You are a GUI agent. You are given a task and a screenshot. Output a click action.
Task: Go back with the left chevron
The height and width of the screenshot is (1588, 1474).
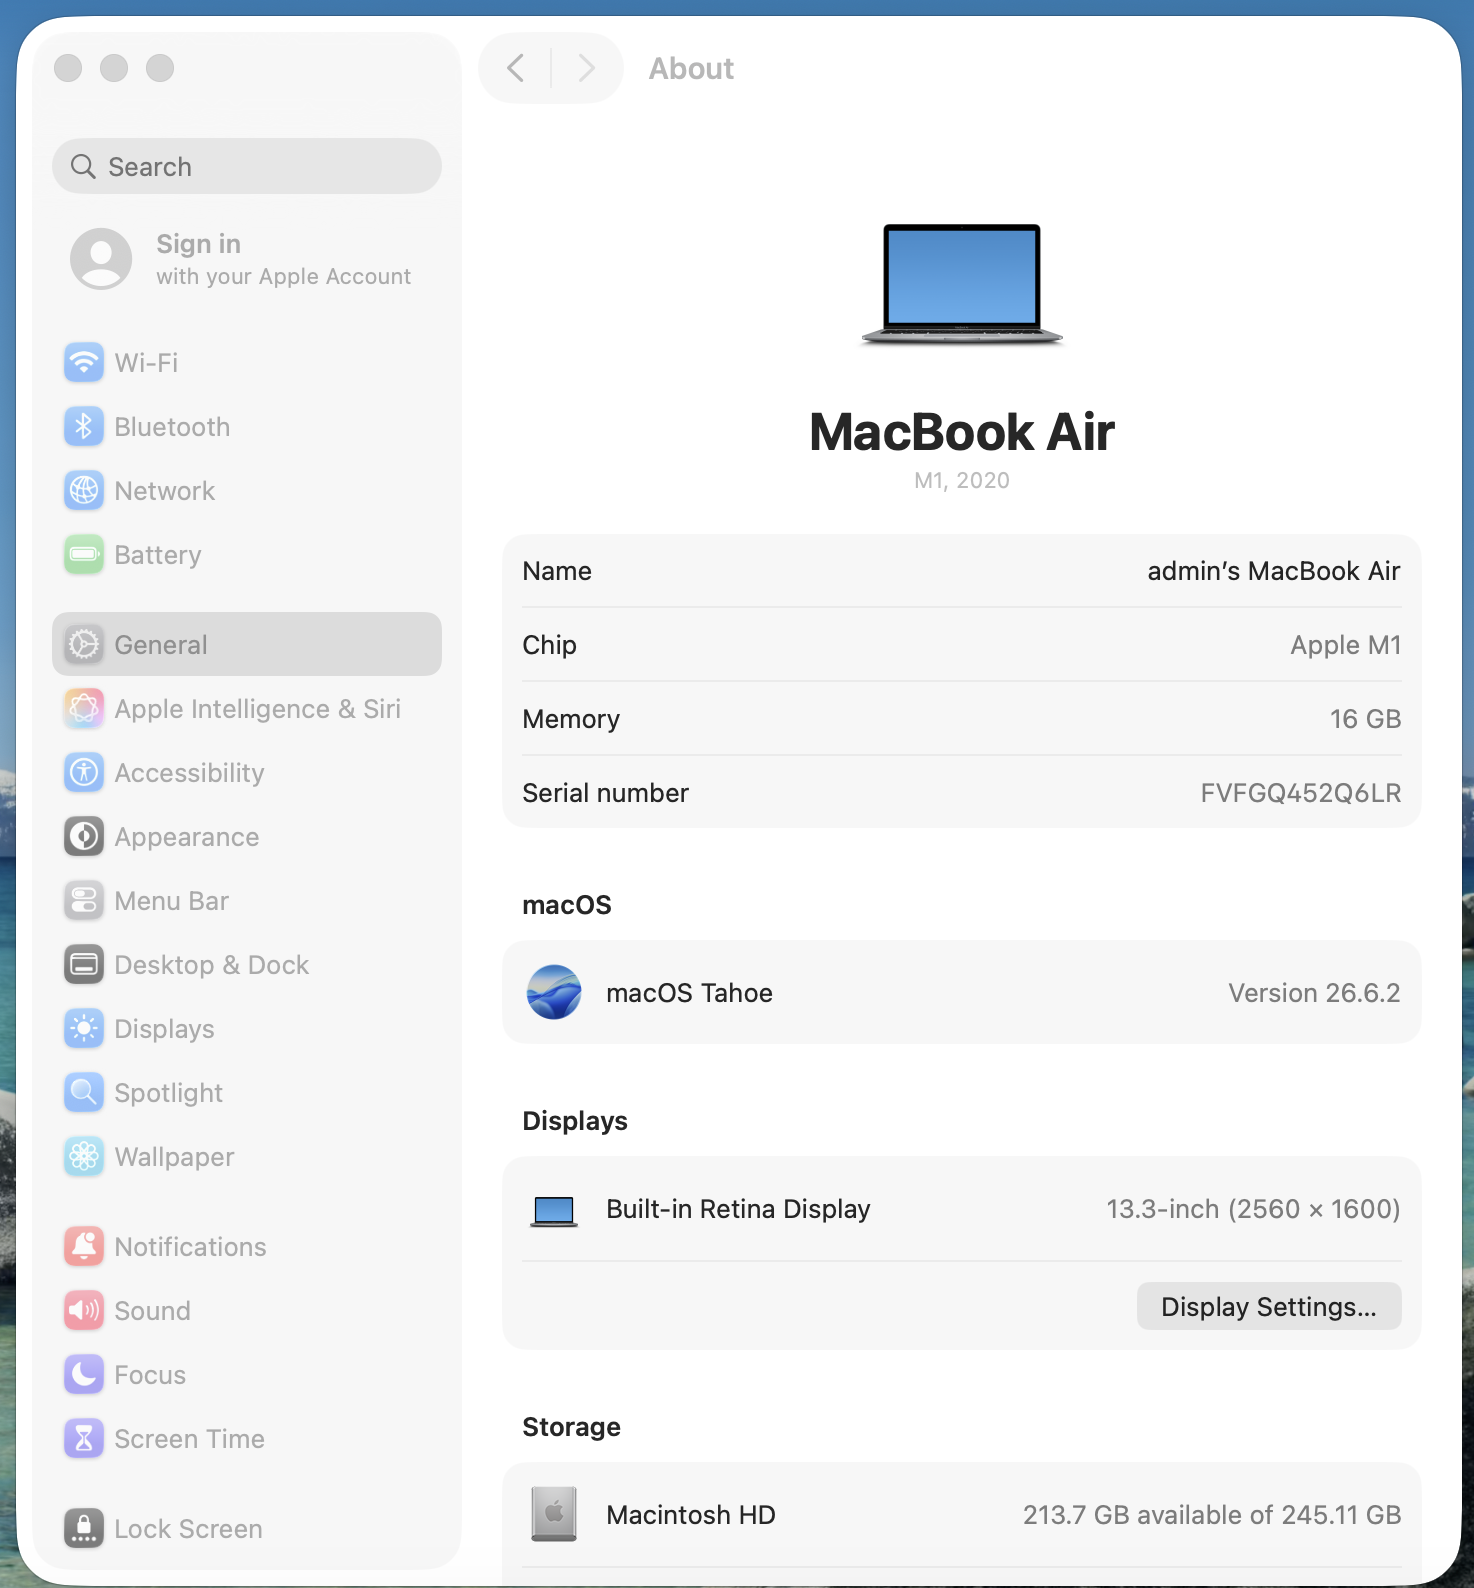516,68
